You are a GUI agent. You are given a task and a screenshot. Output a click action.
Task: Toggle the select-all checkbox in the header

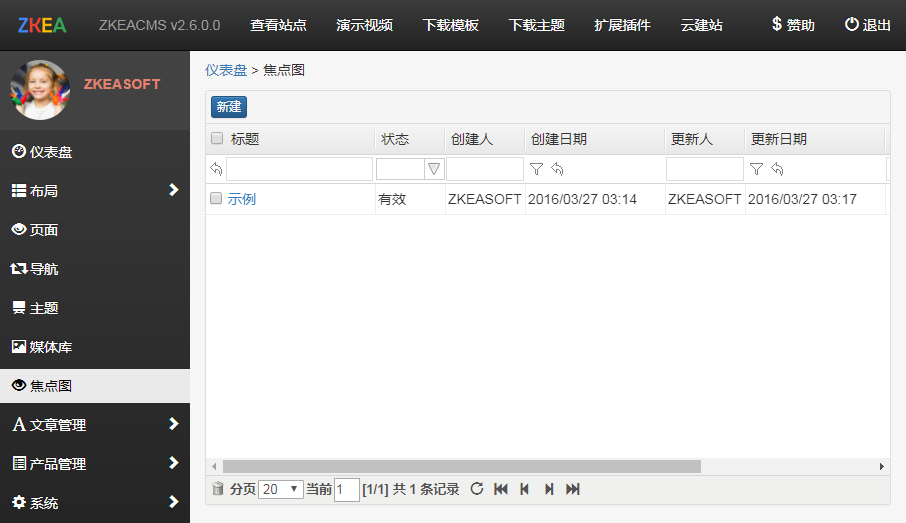[217, 138]
